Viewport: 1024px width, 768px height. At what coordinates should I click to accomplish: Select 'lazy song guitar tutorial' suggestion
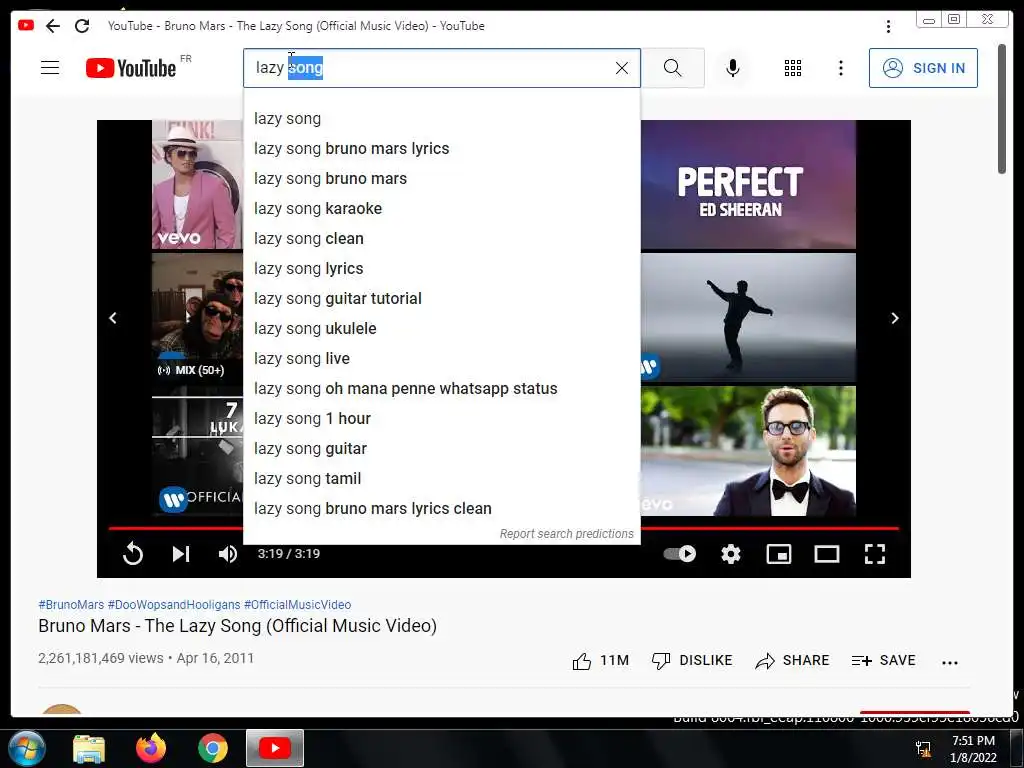click(441, 299)
